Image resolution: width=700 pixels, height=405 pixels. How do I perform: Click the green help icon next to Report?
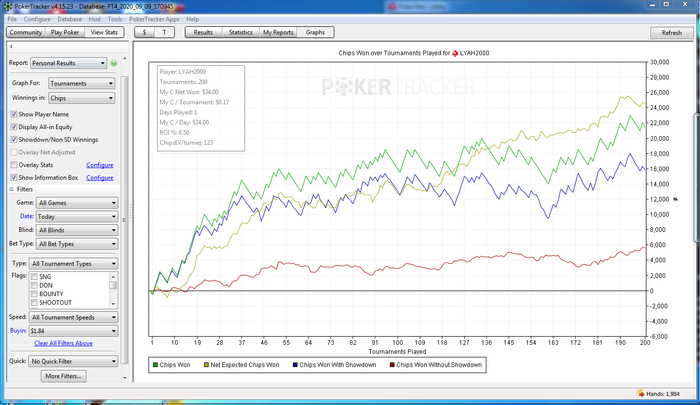pos(114,63)
